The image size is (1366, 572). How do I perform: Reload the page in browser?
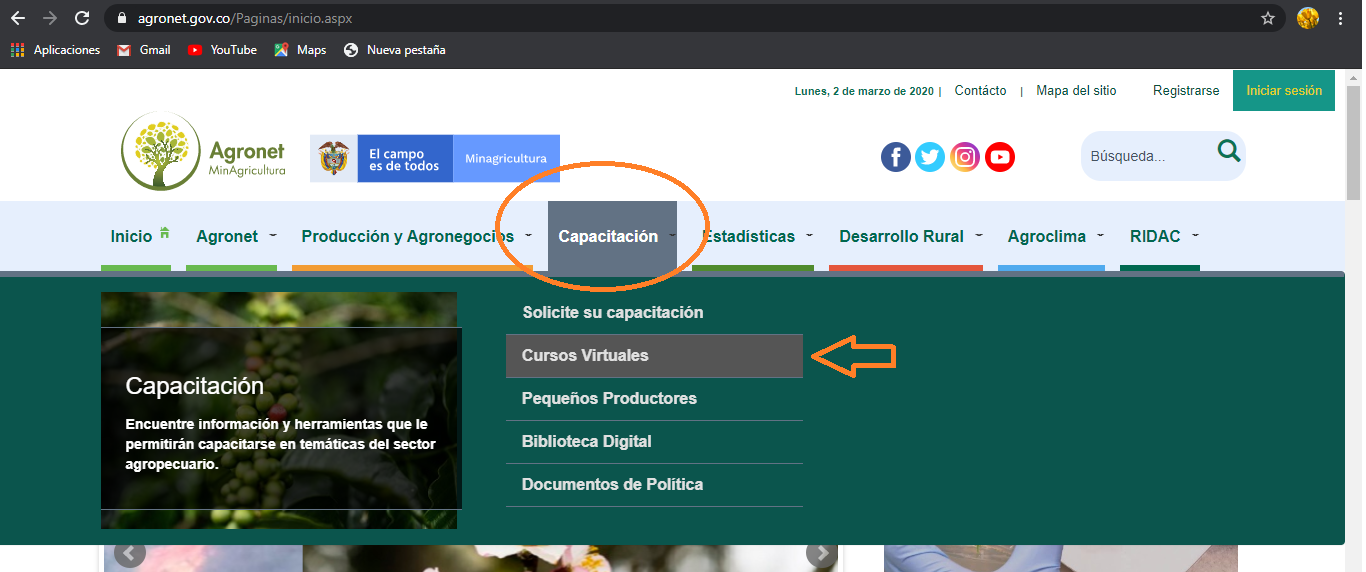[82, 18]
